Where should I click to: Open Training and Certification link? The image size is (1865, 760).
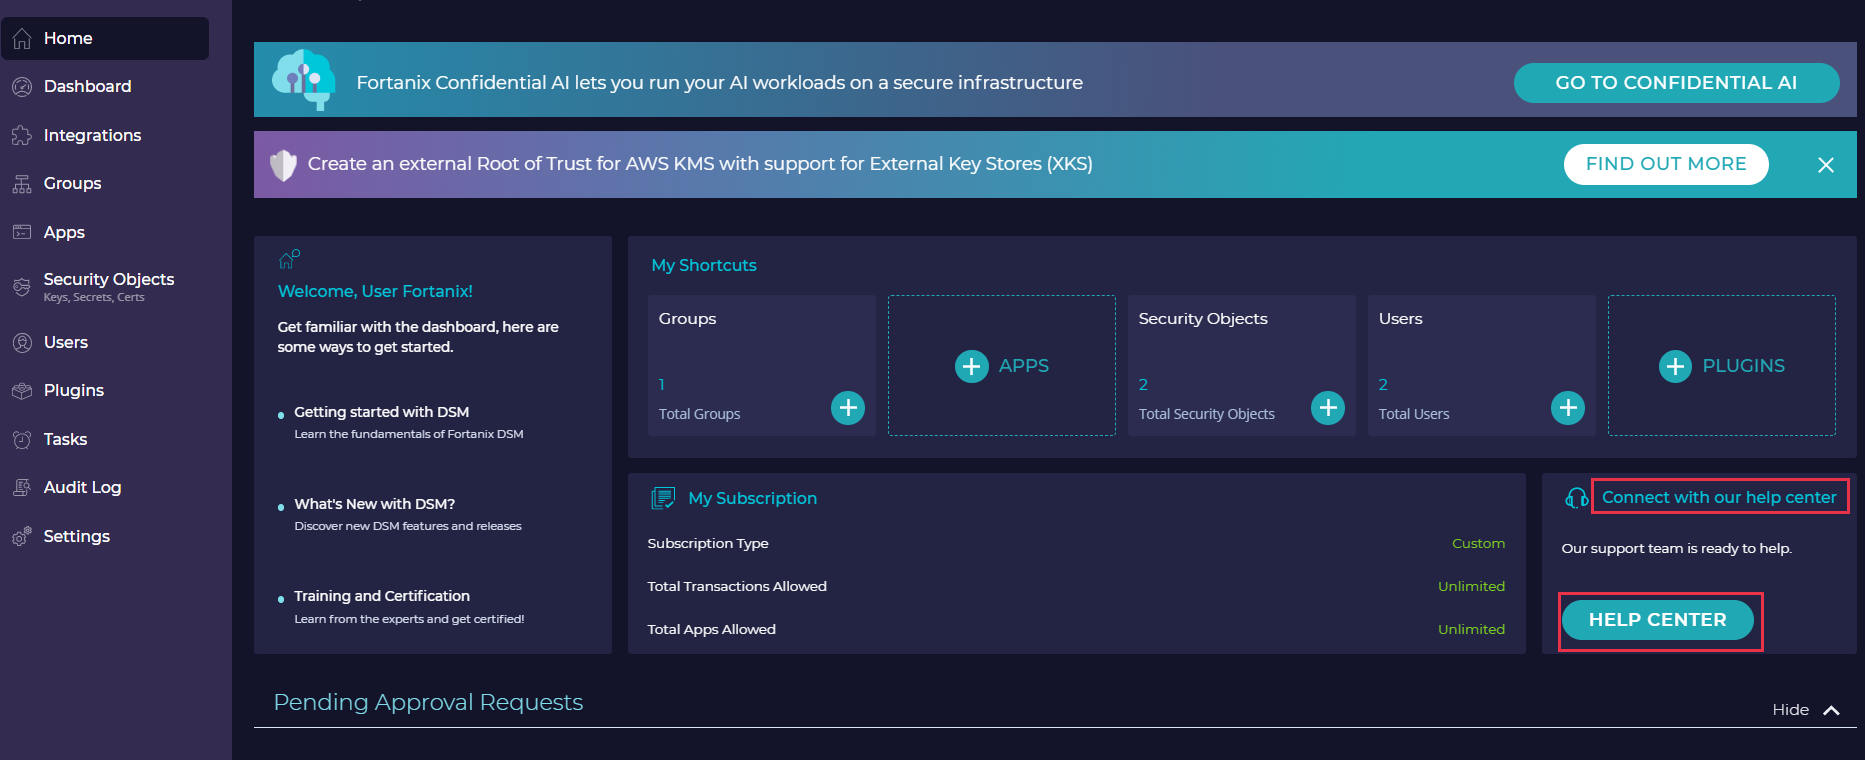tap(381, 596)
